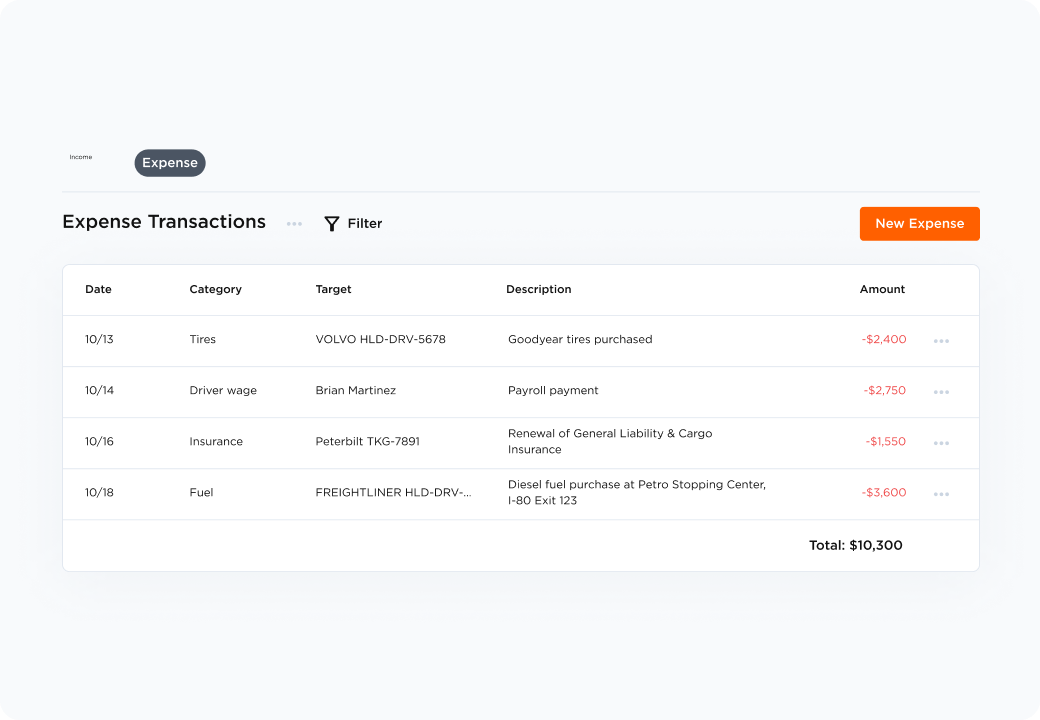Image resolution: width=1040 pixels, height=720 pixels.
Task: Expand the truncated FREIGHTLINER HLD-DRV target
Action: pos(393,492)
